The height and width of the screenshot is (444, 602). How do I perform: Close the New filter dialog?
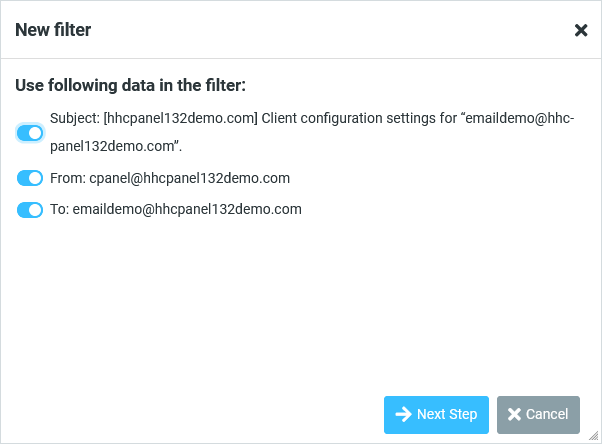(x=581, y=30)
